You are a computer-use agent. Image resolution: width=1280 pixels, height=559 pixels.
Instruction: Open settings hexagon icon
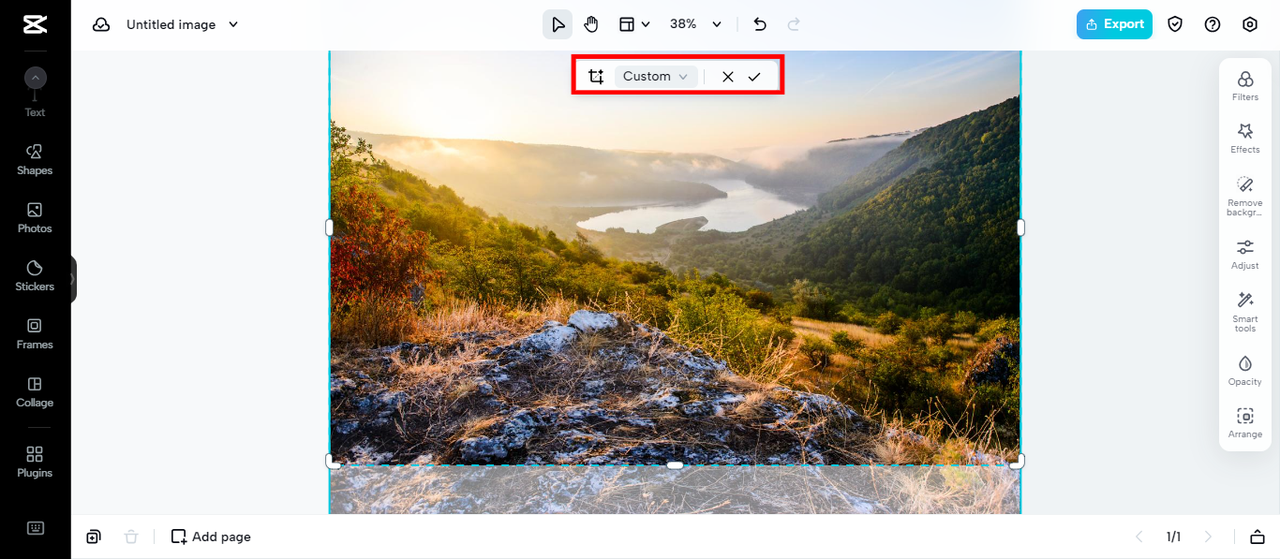point(1250,24)
